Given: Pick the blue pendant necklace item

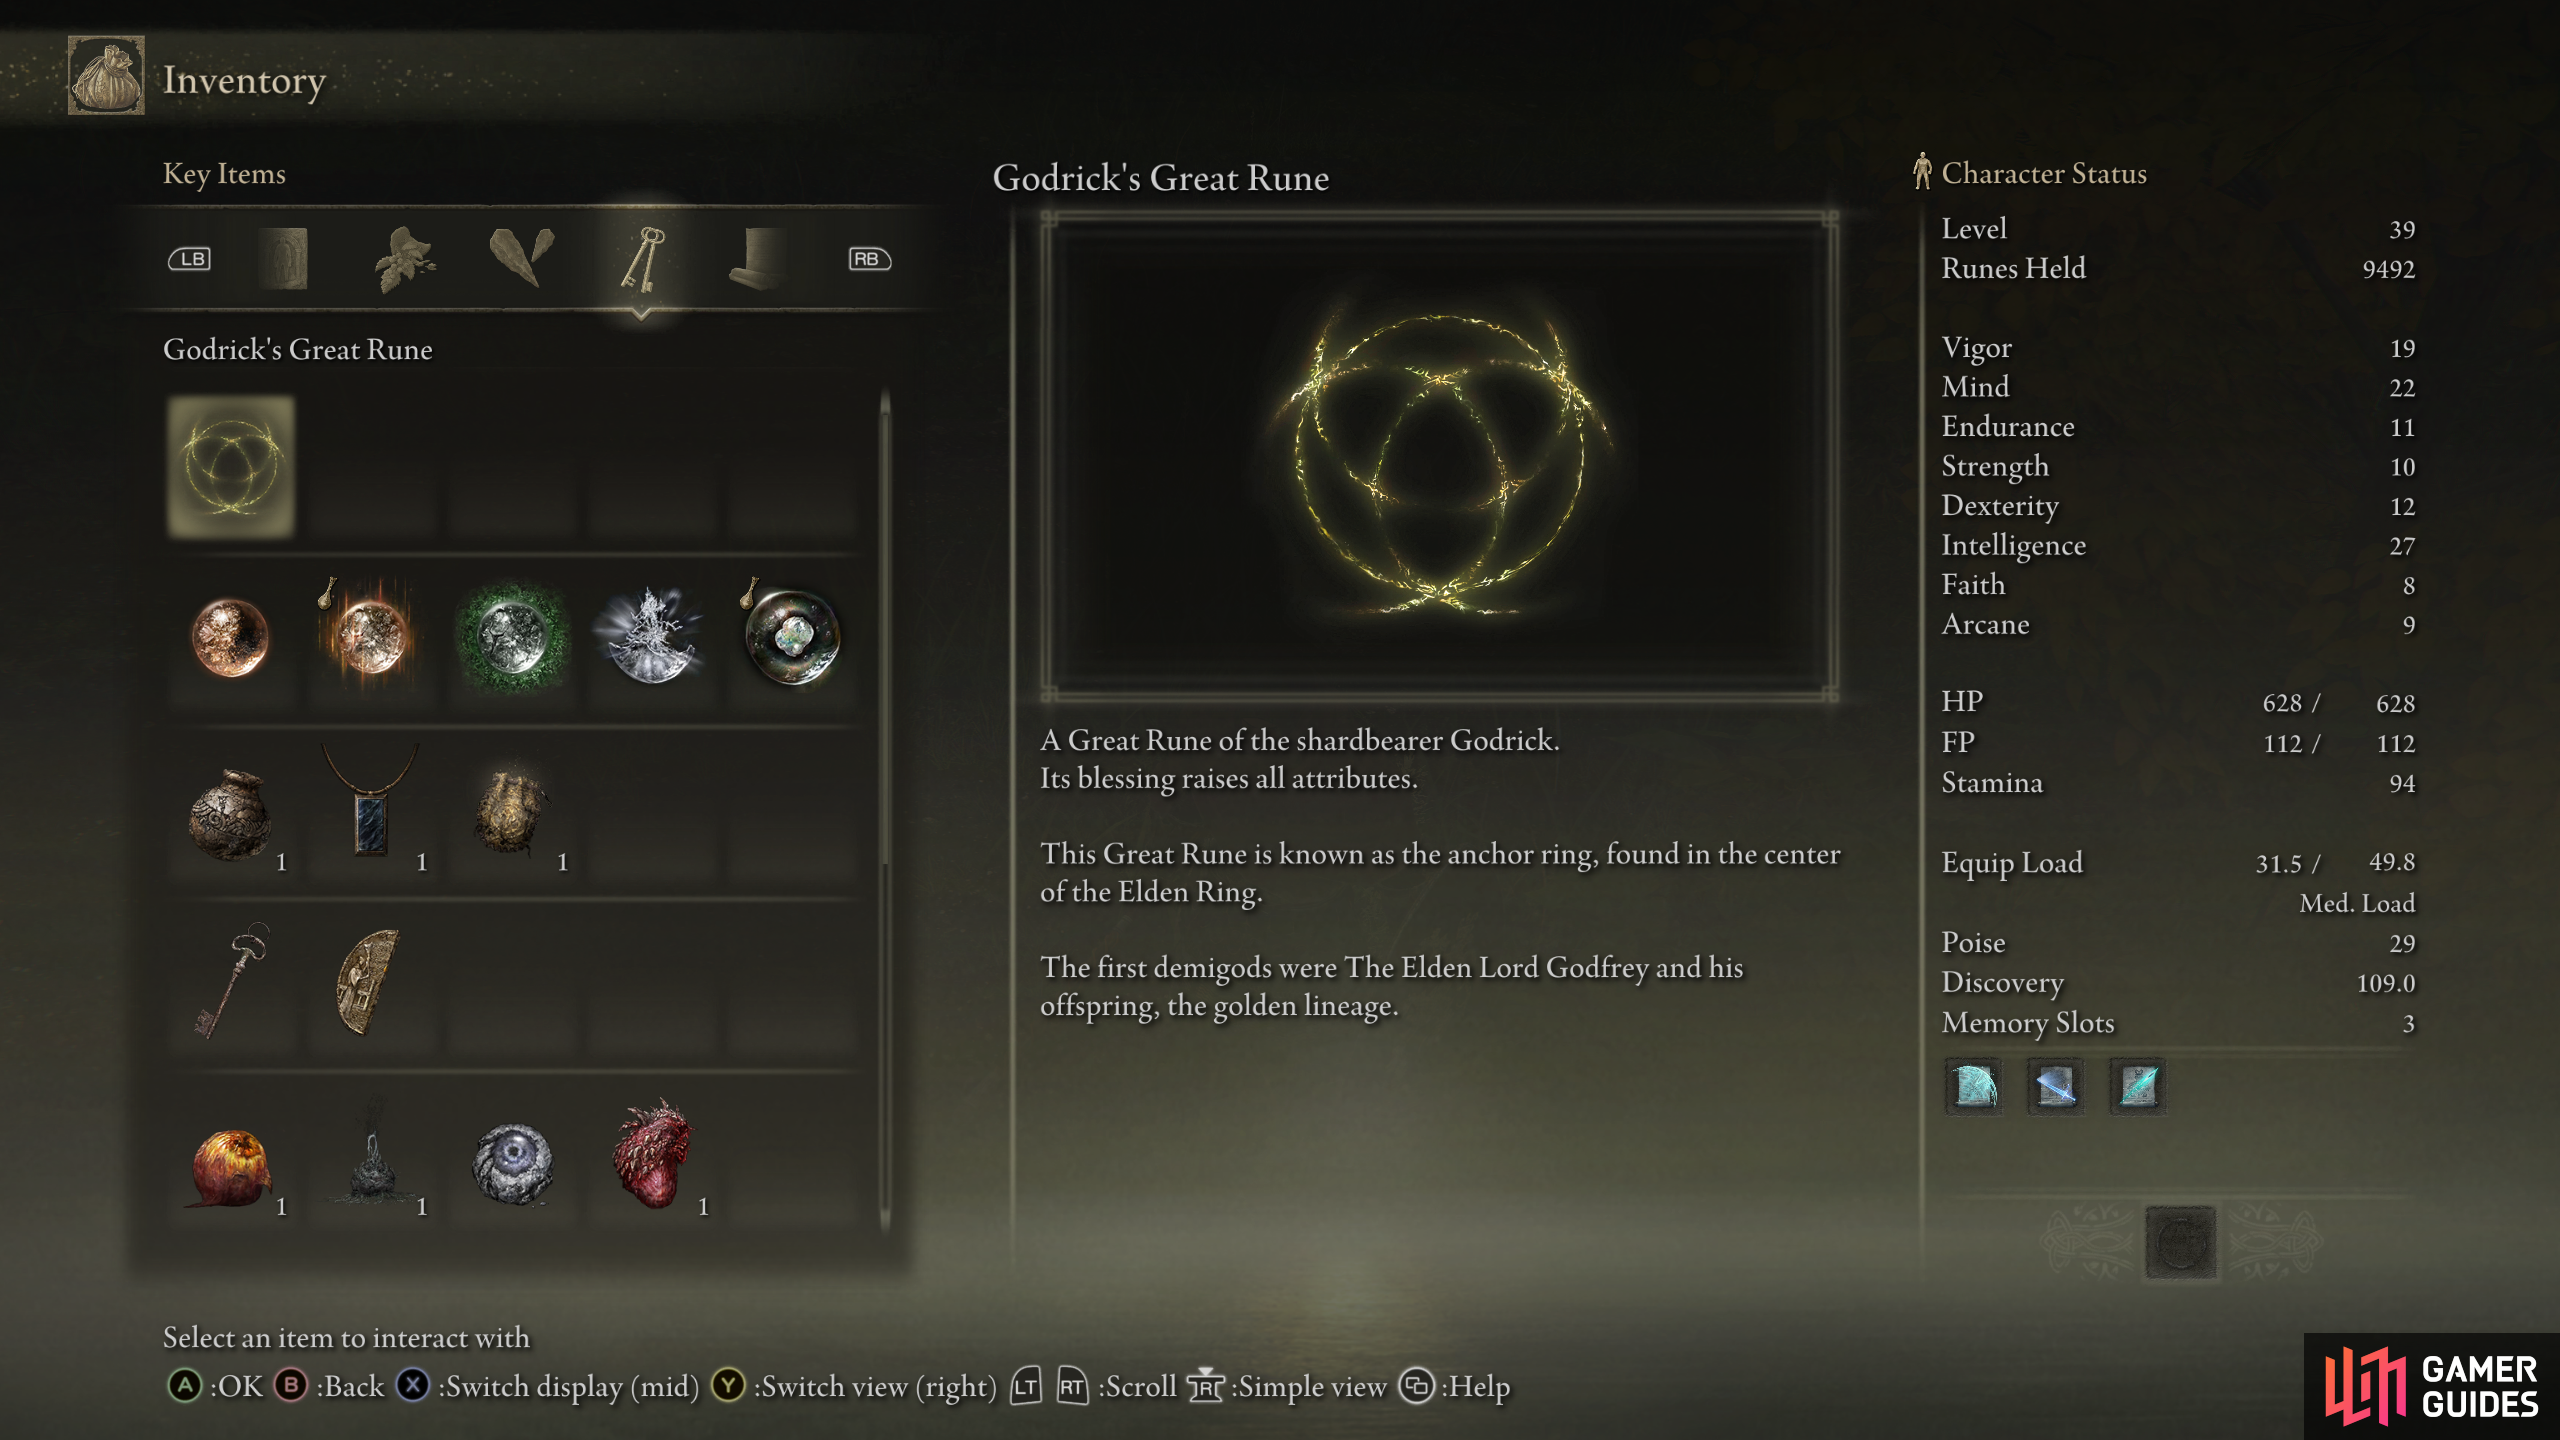Looking at the screenshot, I should tap(371, 810).
